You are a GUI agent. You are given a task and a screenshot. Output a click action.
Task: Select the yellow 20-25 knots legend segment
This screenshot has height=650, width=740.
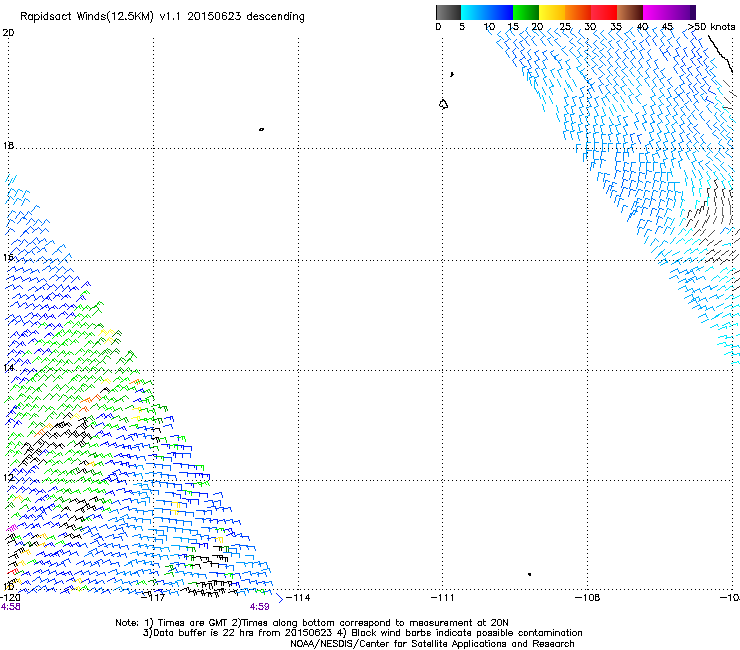(552, 12)
